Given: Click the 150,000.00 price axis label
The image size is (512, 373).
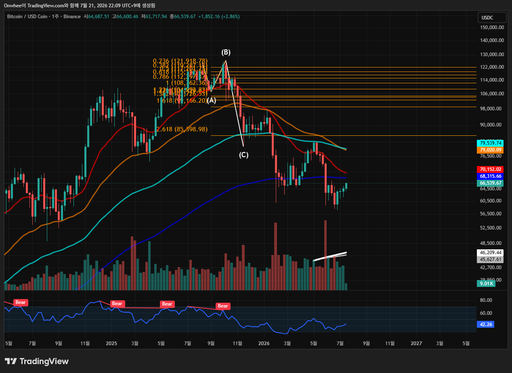Looking at the screenshot, I should coord(492,27).
